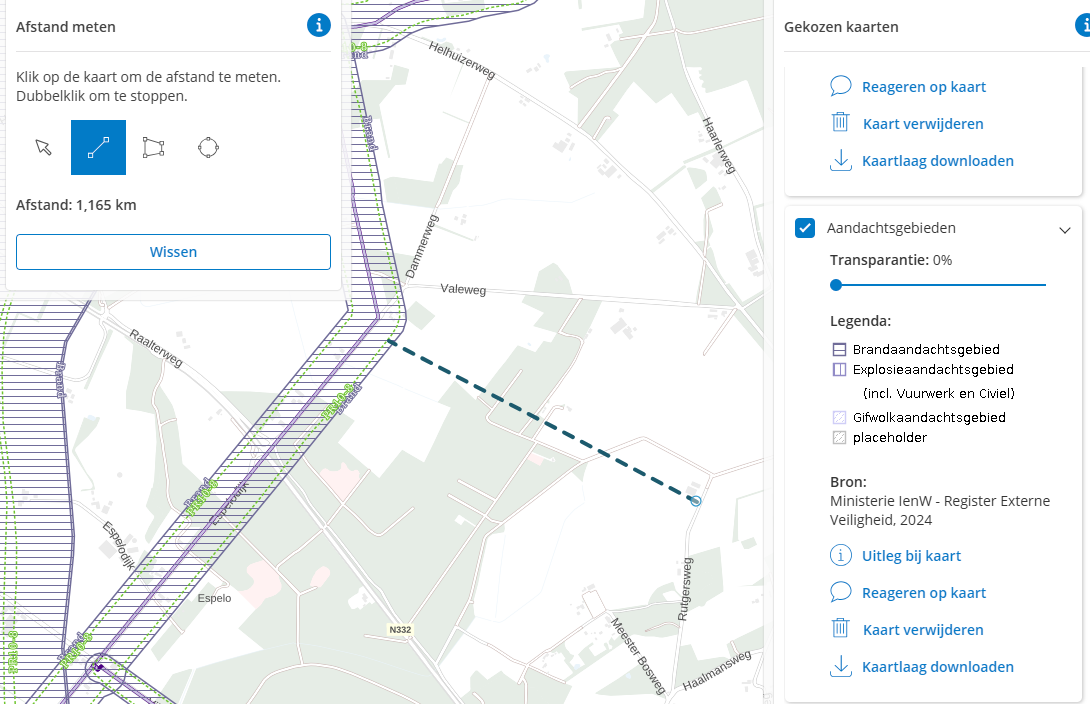Click the speech bubble icon in upper card
This screenshot has height=704, width=1090.
(840, 86)
